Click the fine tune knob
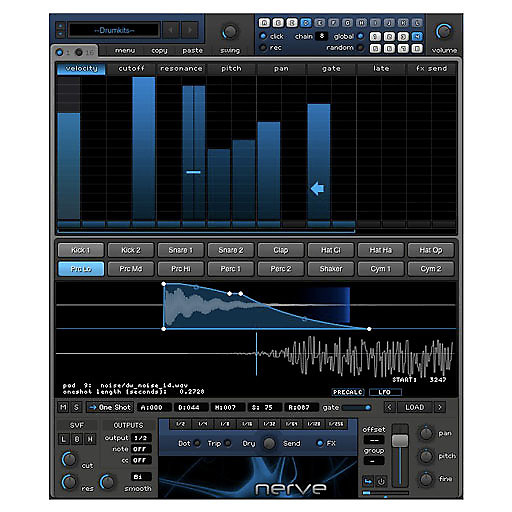This screenshot has height=512, width=512. (426, 479)
